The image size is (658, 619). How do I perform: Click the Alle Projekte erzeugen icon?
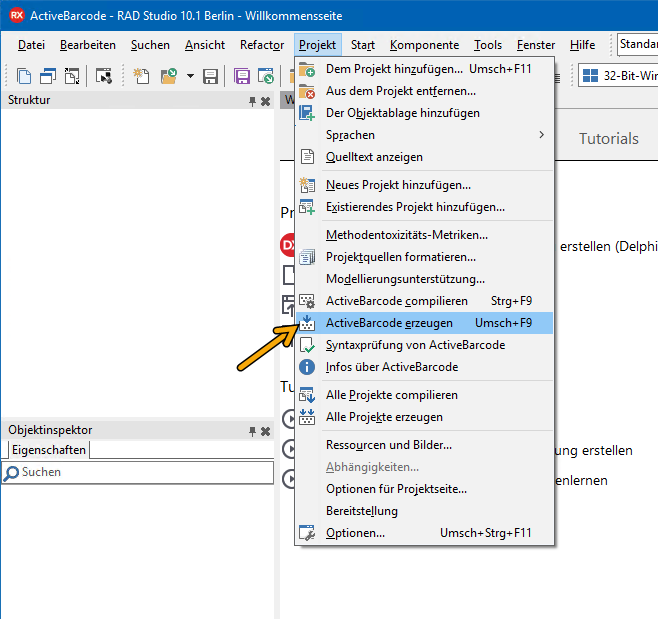click(307, 417)
